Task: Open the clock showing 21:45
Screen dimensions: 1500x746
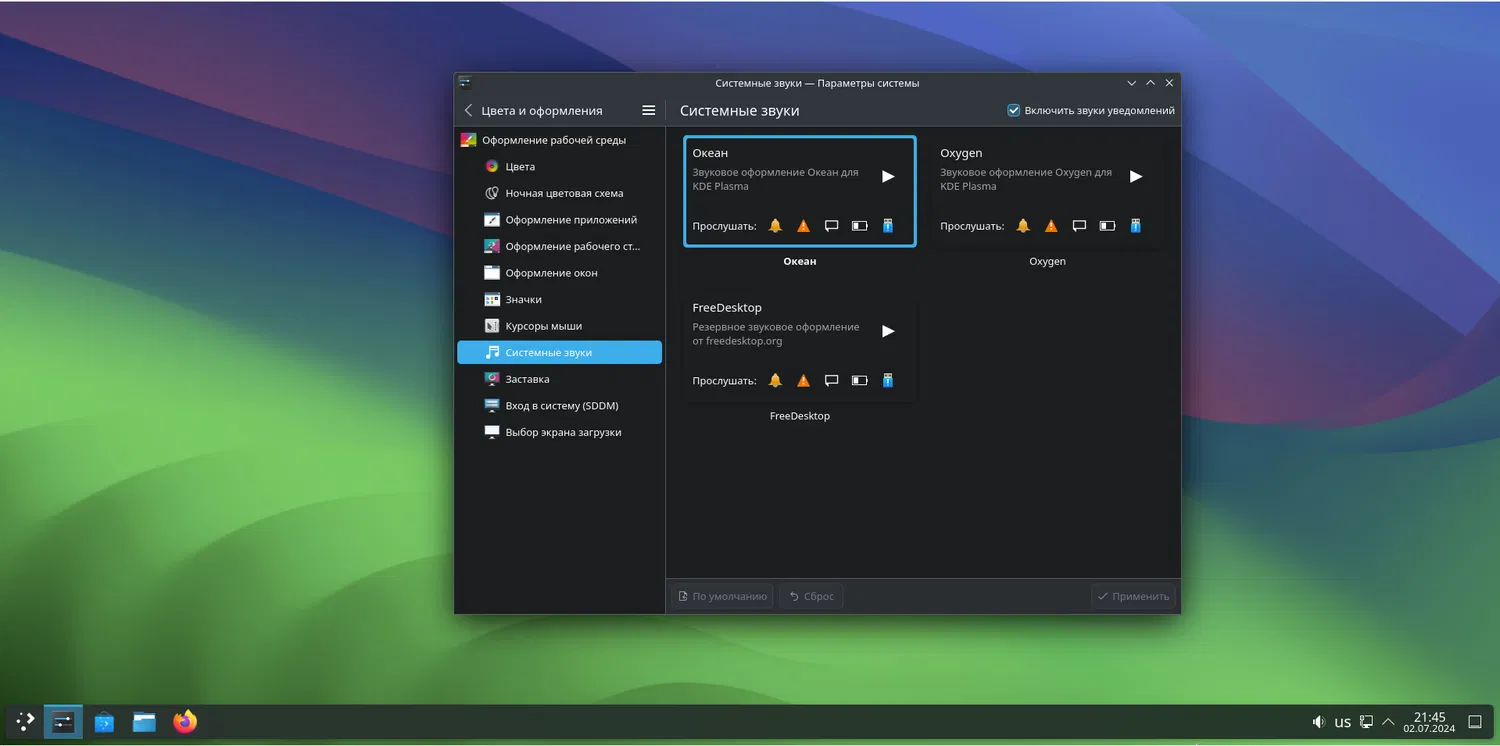Action: pos(1429,722)
